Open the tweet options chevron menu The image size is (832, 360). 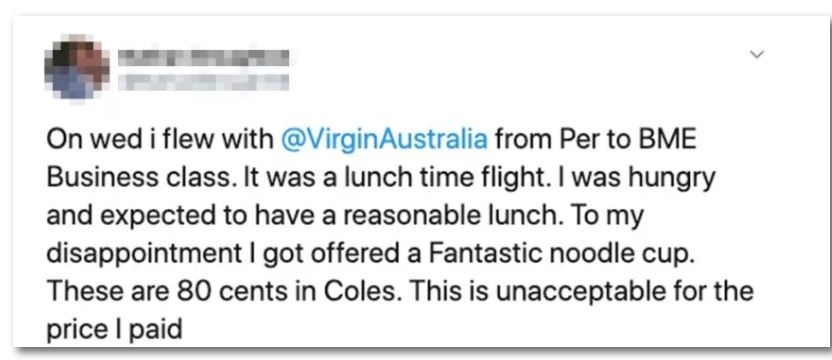coord(758,54)
